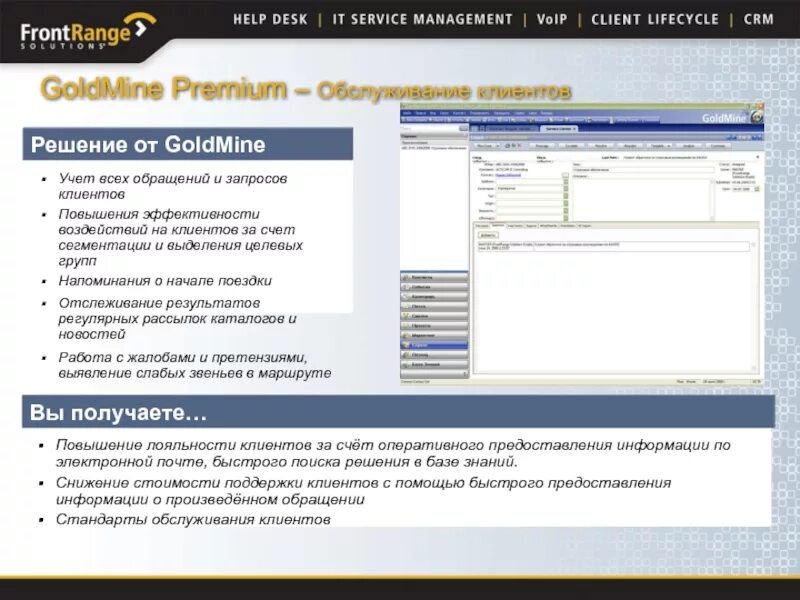Click the FrontRange Solutions logo

[x=88, y=31]
